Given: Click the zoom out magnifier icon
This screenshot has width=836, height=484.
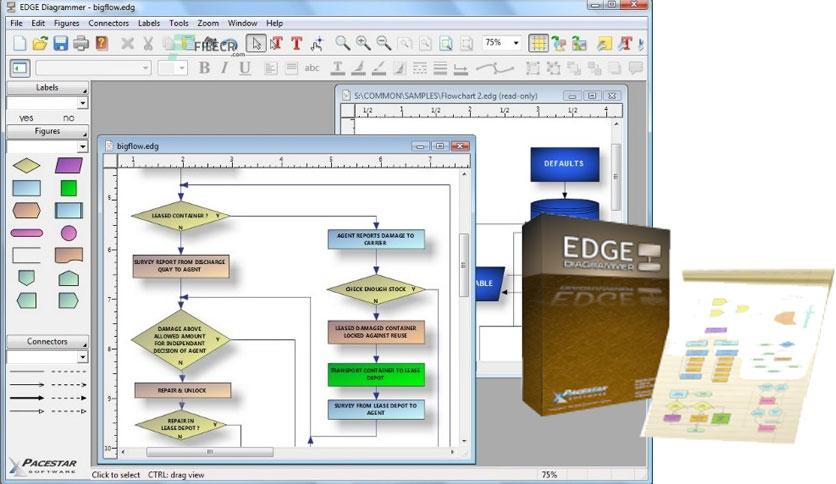Looking at the screenshot, I should pyautogui.click(x=383, y=43).
